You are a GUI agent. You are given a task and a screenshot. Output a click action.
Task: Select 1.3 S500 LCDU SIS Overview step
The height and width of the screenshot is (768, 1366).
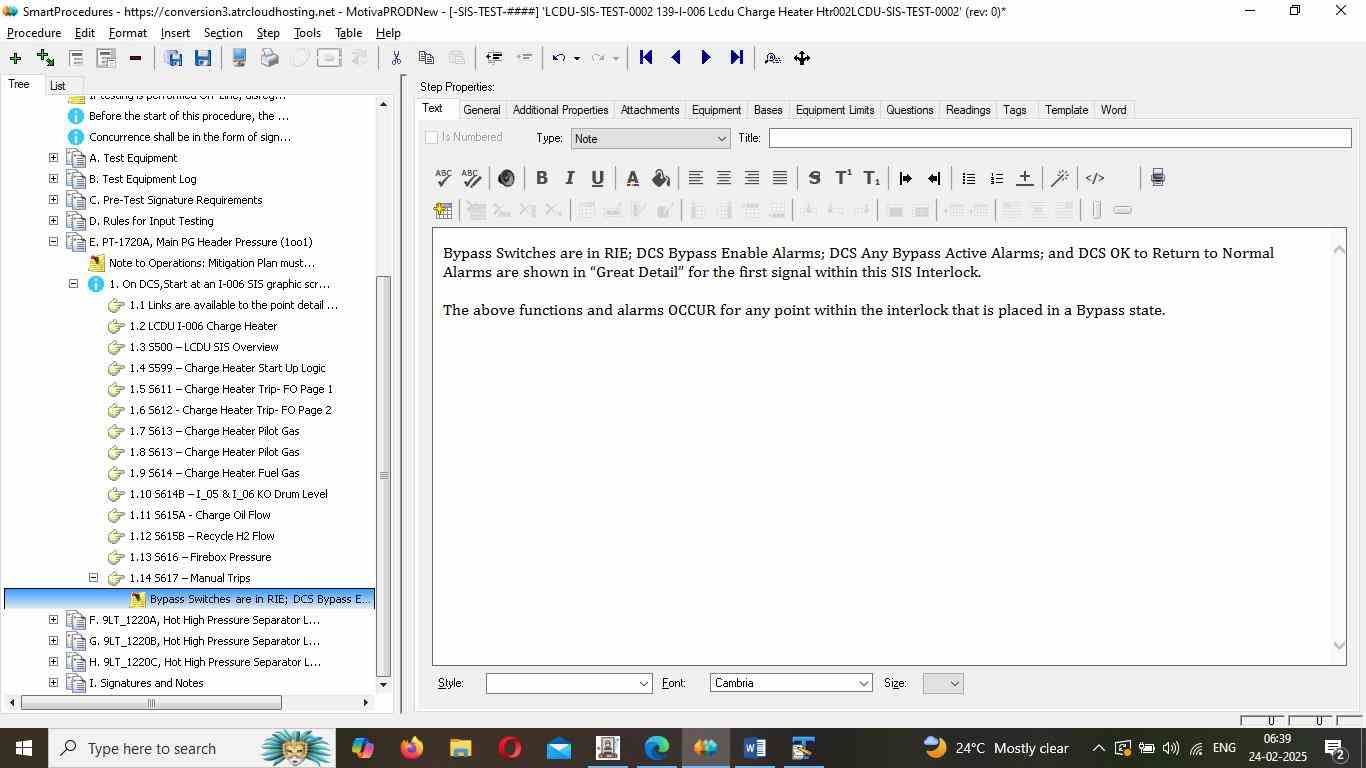(204, 347)
